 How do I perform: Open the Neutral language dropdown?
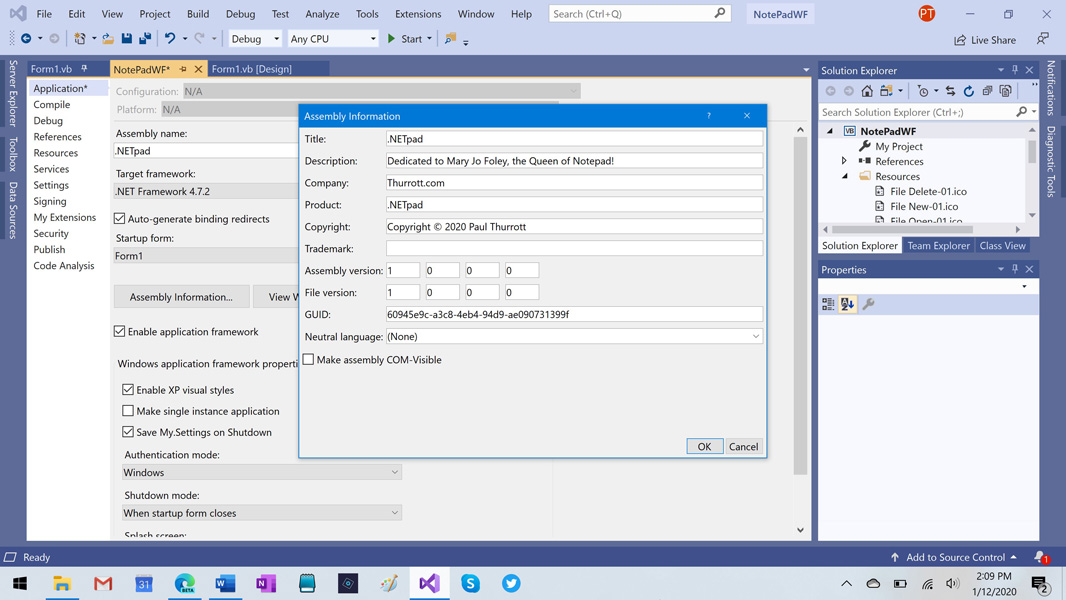[x=574, y=337]
